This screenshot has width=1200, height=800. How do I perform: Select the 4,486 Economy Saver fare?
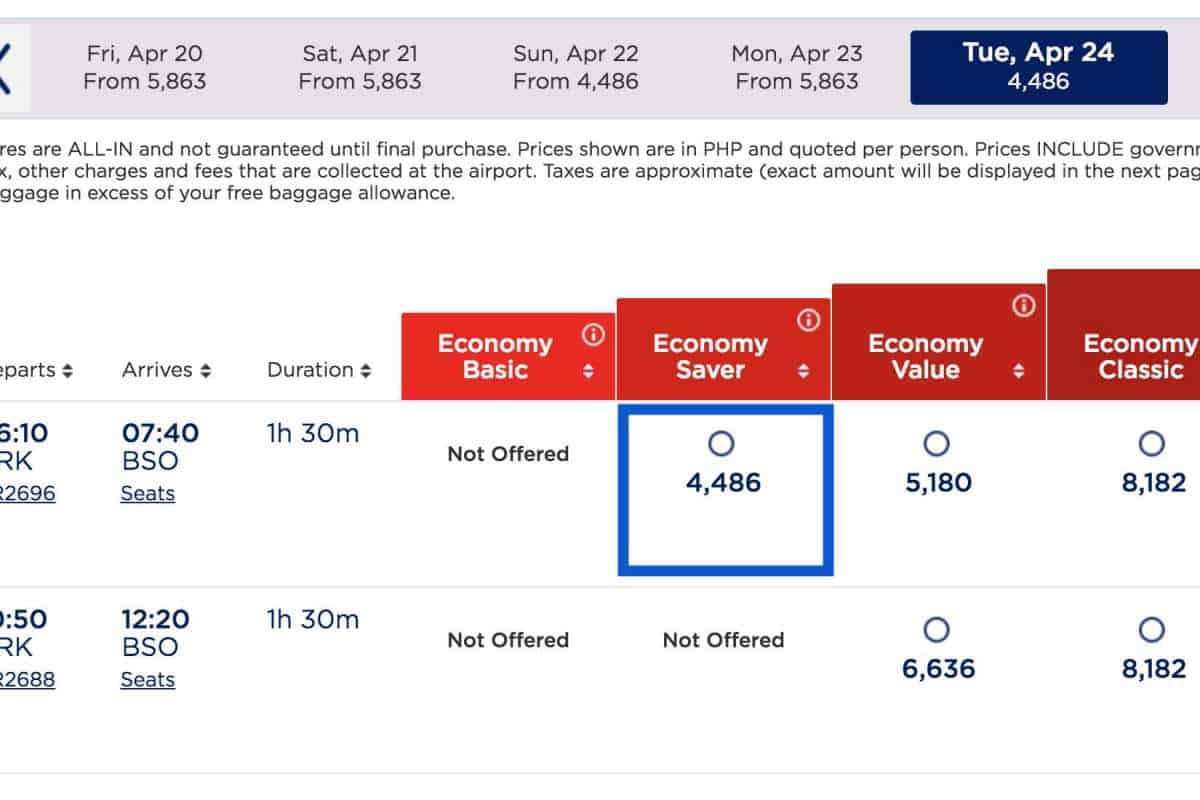[x=722, y=443]
